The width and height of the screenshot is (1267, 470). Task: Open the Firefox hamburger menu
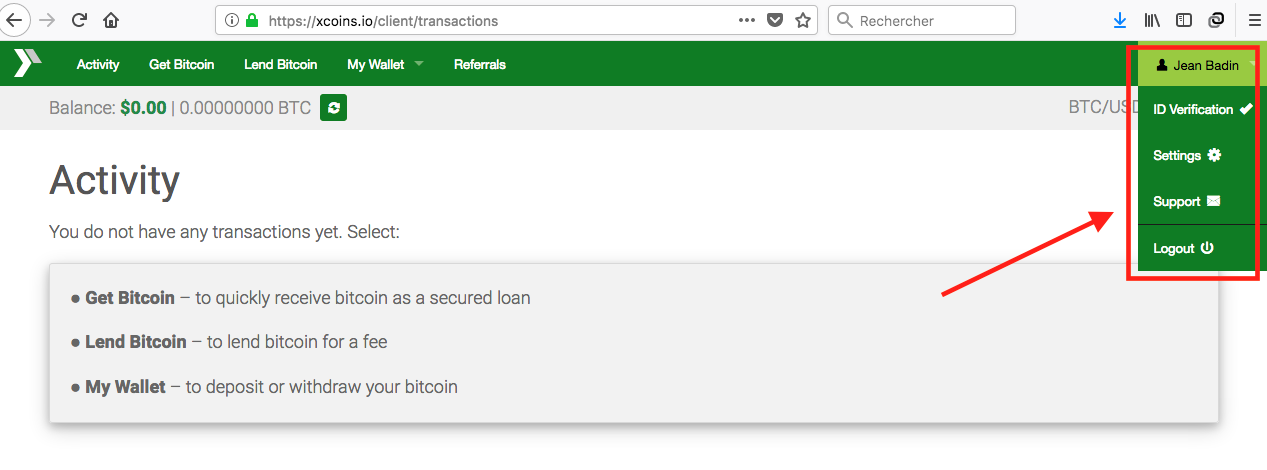coord(1254,20)
